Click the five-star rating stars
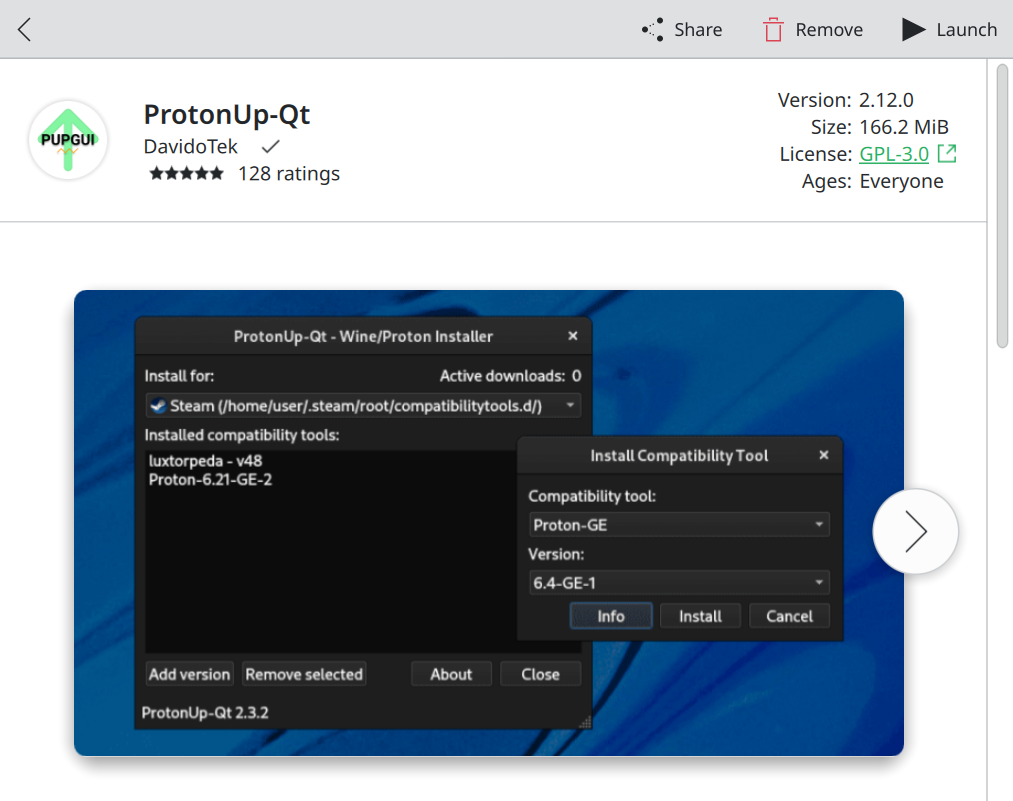 tap(186, 172)
